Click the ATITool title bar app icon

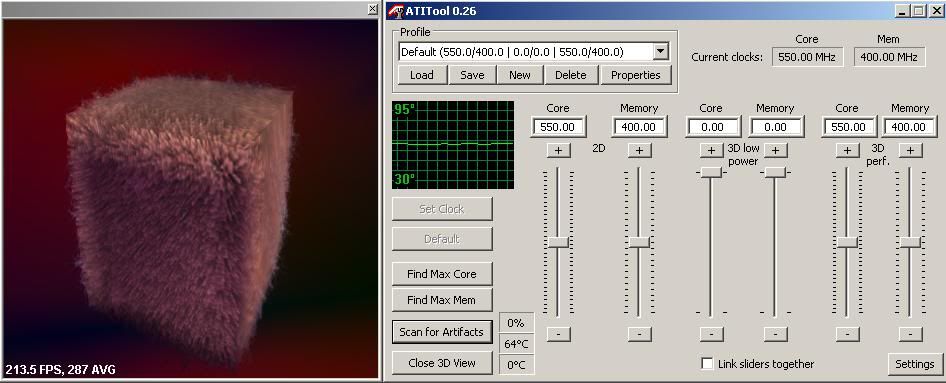tap(395, 11)
